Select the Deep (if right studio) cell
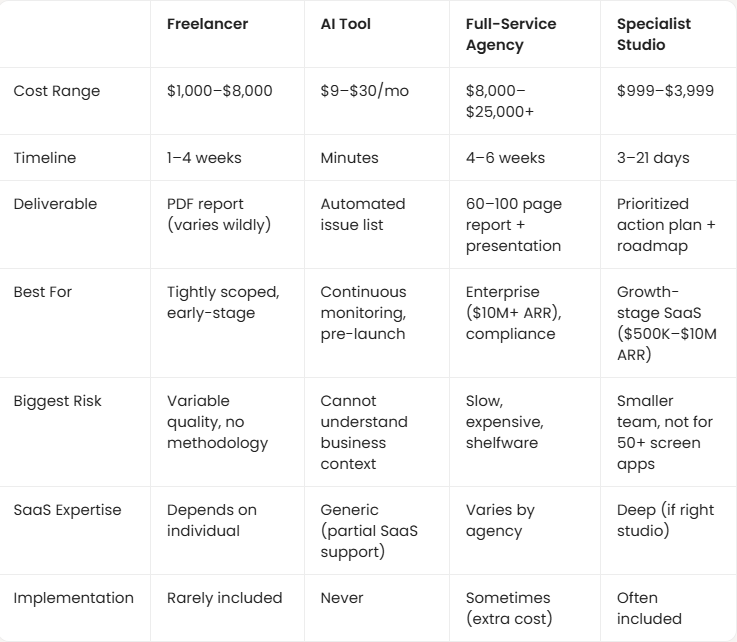Screen dimensions: 737x642 pyautogui.click(x=665, y=520)
